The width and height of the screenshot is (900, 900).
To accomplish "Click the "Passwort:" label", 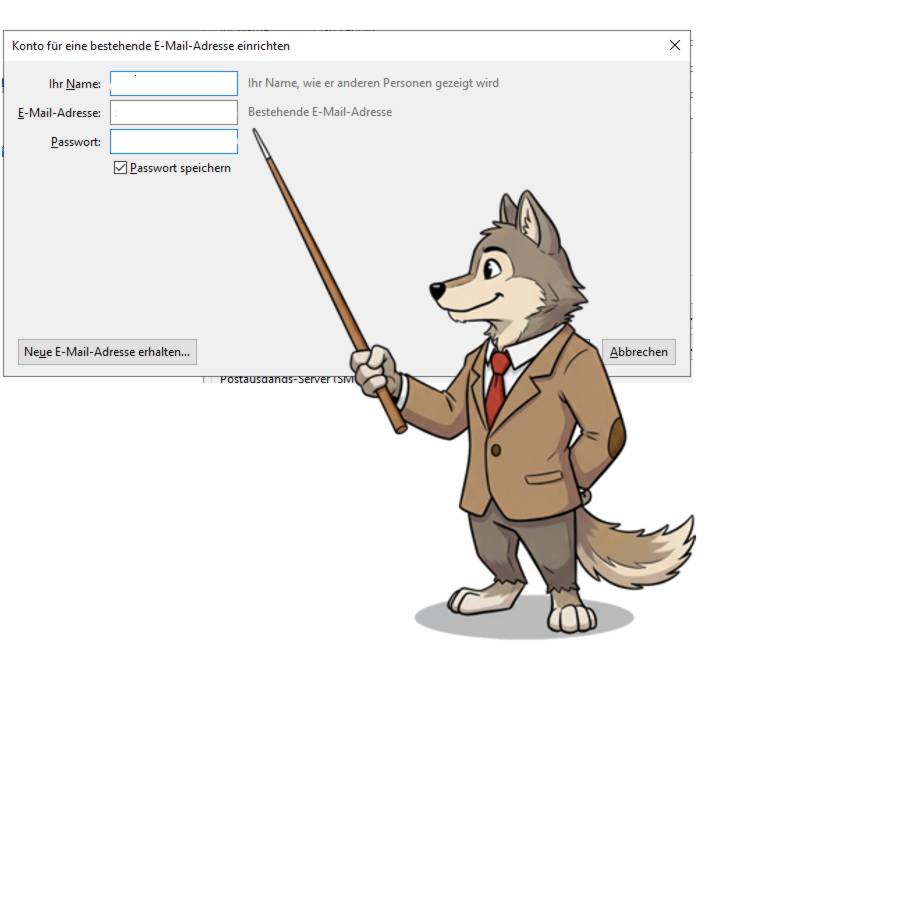I will (x=76, y=142).
